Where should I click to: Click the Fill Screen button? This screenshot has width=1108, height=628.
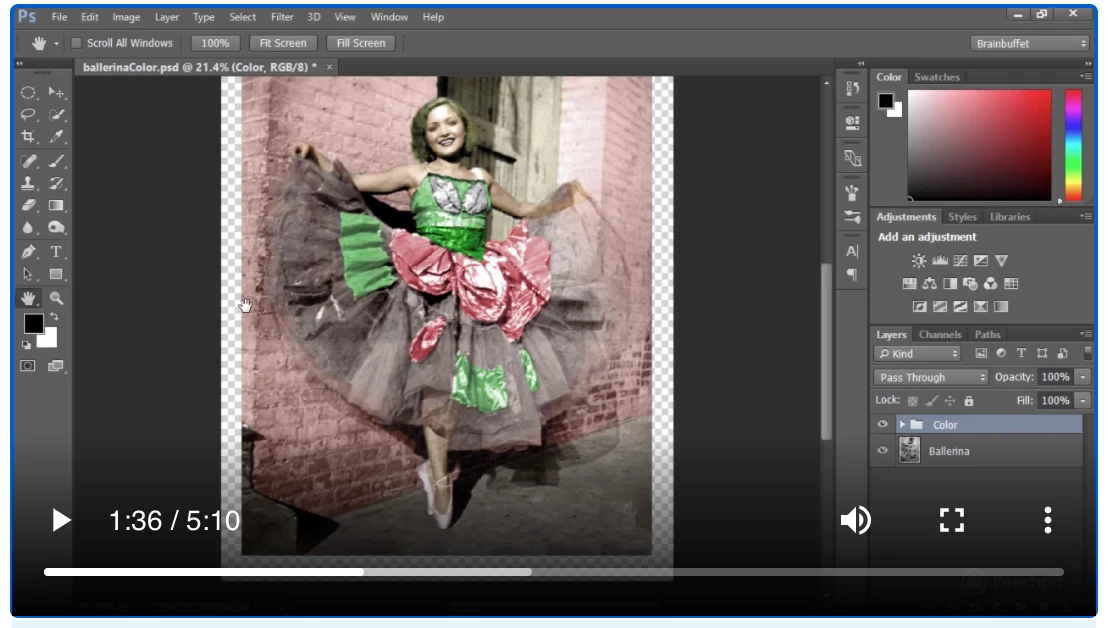click(x=360, y=43)
